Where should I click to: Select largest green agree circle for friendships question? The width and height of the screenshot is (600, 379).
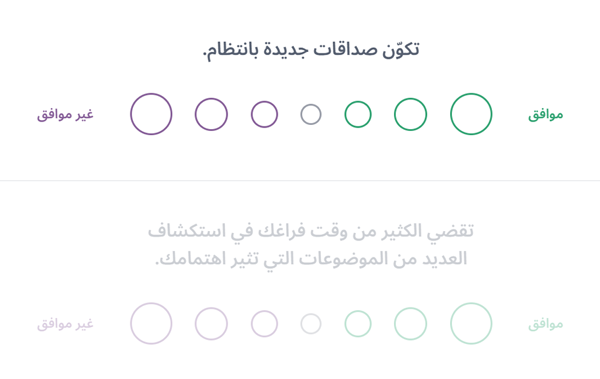[x=471, y=114]
